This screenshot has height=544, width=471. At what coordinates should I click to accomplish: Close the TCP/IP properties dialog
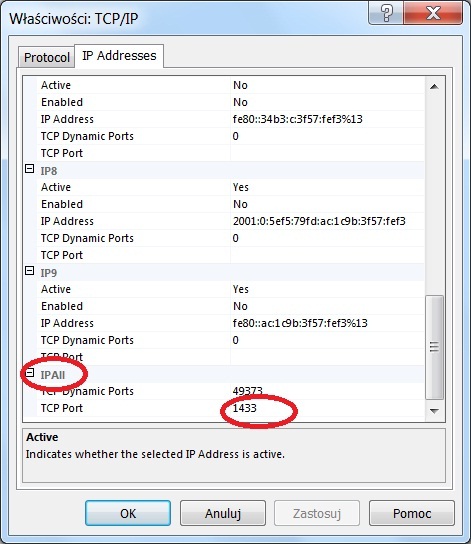(433, 14)
